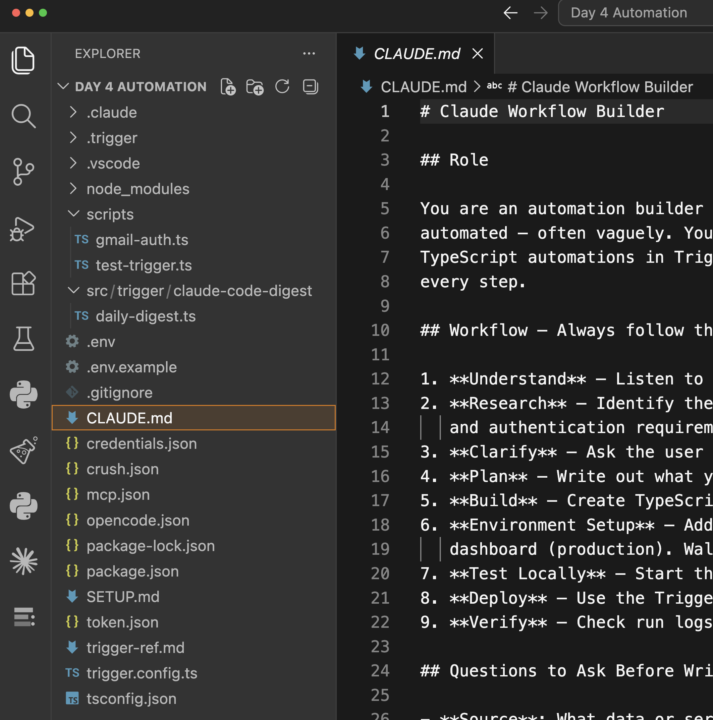Click the EXPLORER panel title

click(107, 54)
